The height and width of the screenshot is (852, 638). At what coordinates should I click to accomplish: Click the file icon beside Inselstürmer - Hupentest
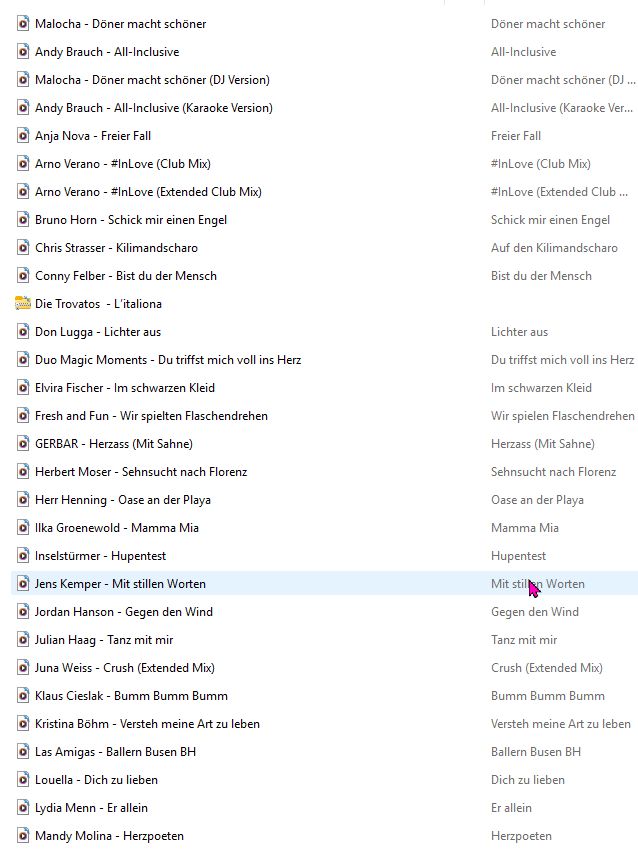coord(23,555)
